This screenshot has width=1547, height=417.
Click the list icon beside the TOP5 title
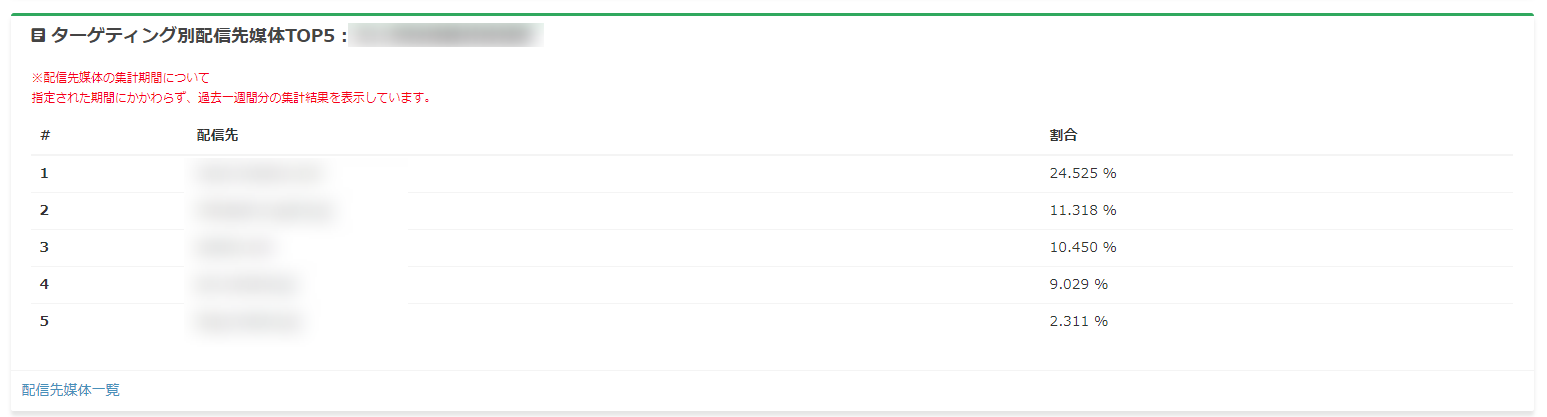[38, 36]
